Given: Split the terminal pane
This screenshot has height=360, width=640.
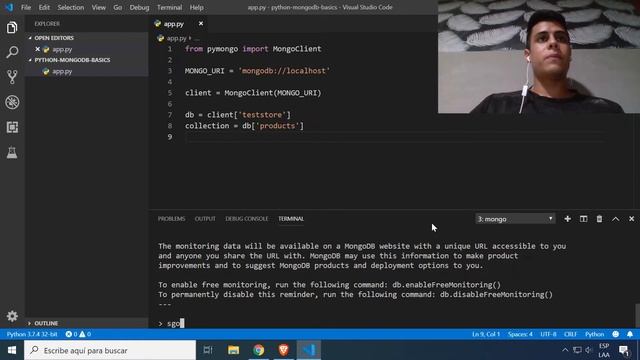Looking at the screenshot, I should point(583,219).
